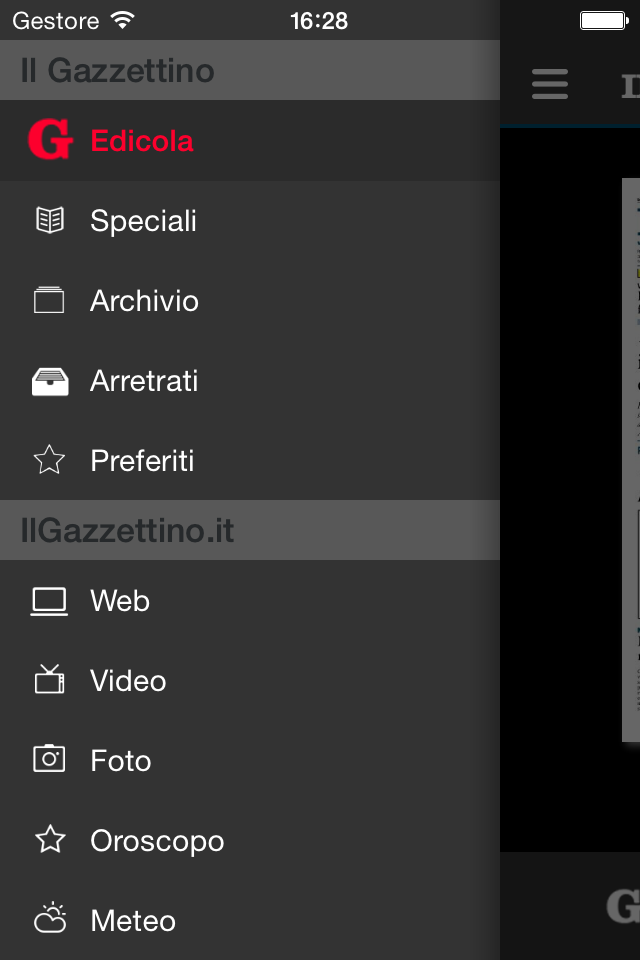Tap the Gestore carrier label
Viewport: 640px width, 960px height.
[x=56, y=21]
